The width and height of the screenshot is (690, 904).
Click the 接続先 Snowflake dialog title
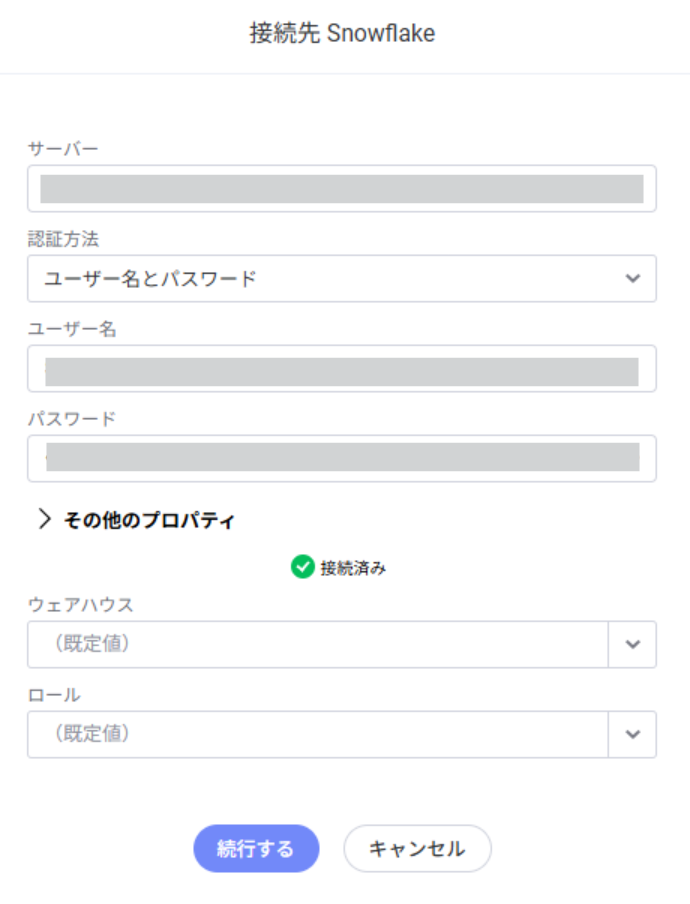point(342,33)
